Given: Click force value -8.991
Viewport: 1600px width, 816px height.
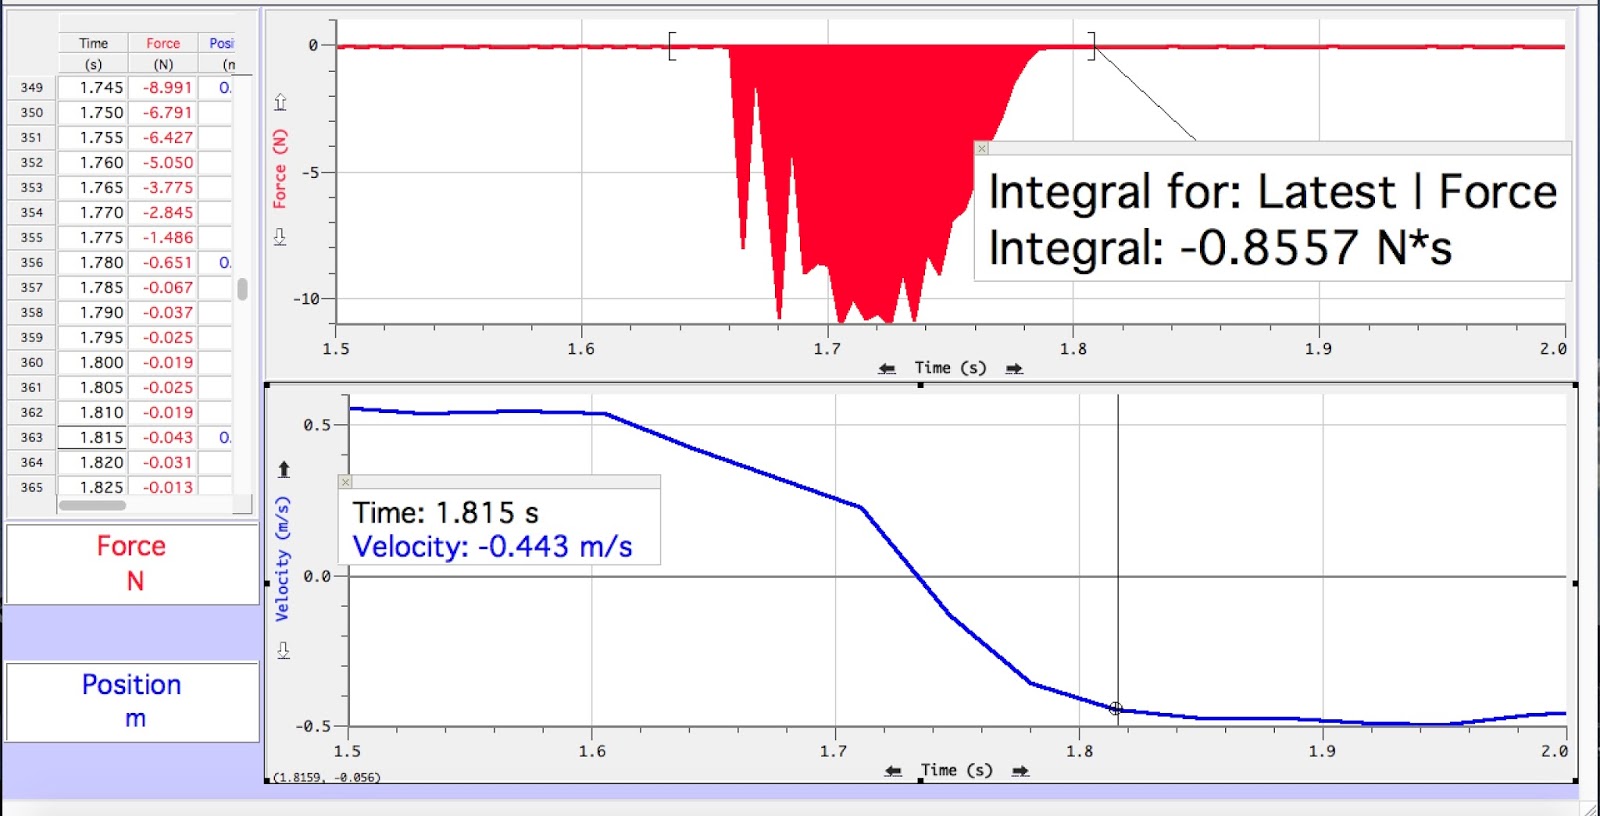Looking at the screenshot, I should (x=163, y=88).
